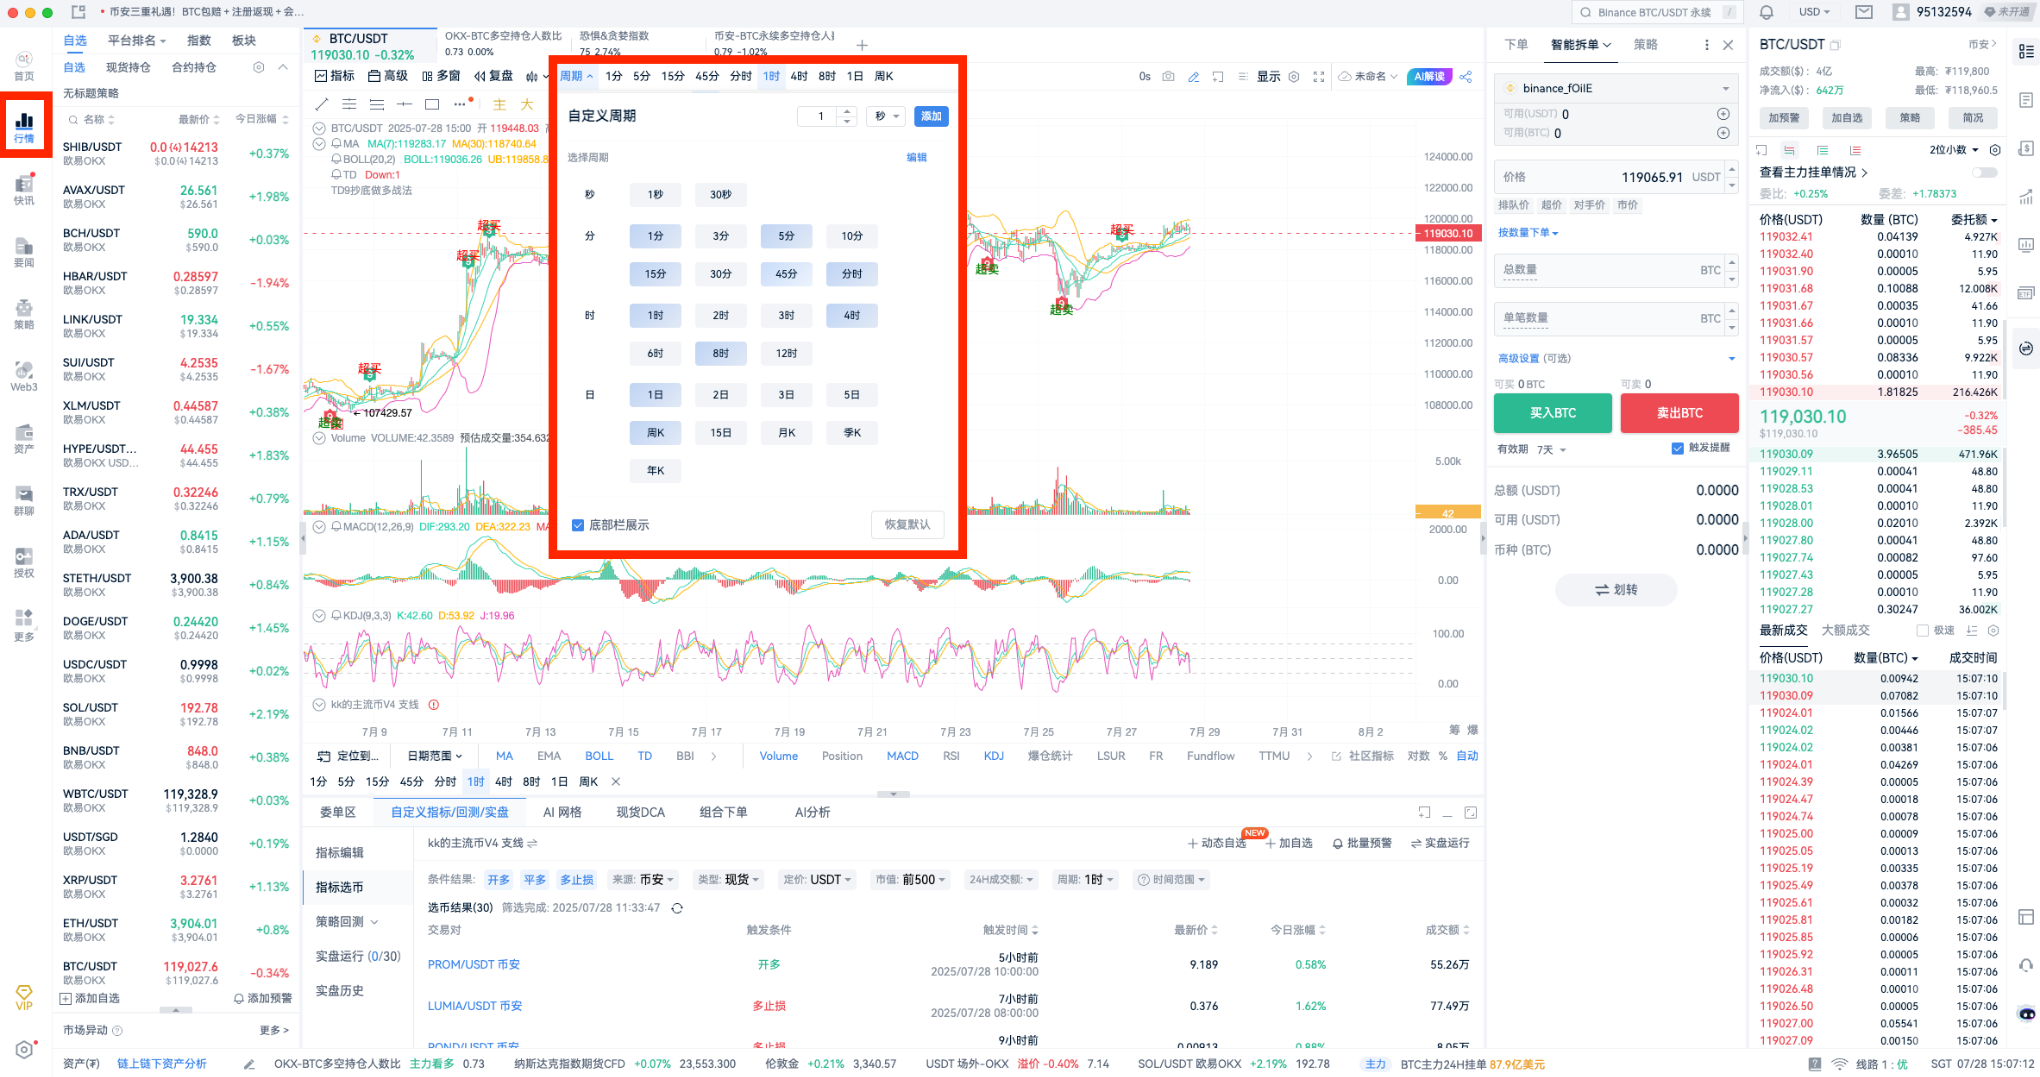The width and height of the screenshot is (2040, 1077).
Task: Toggle the 8时 period chip in popup
Action: [721, 353]
